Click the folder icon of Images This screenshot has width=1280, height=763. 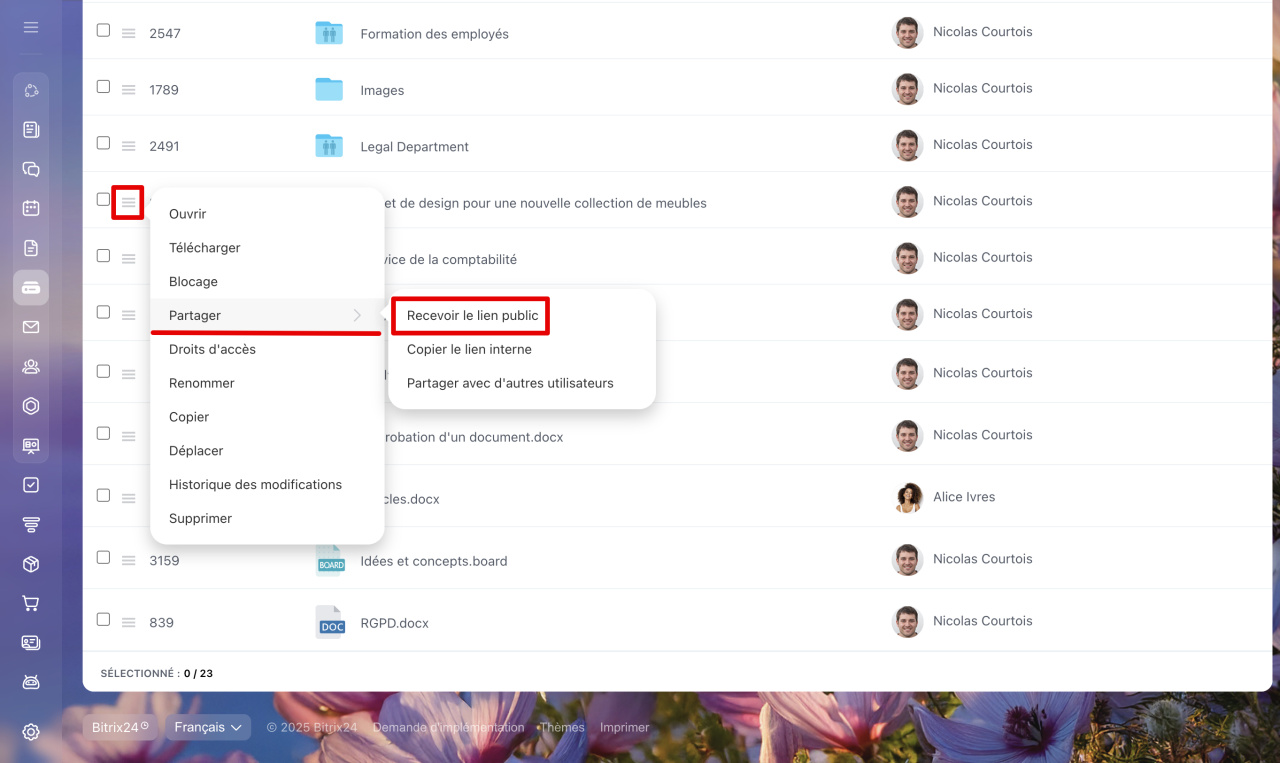(329, 89)
